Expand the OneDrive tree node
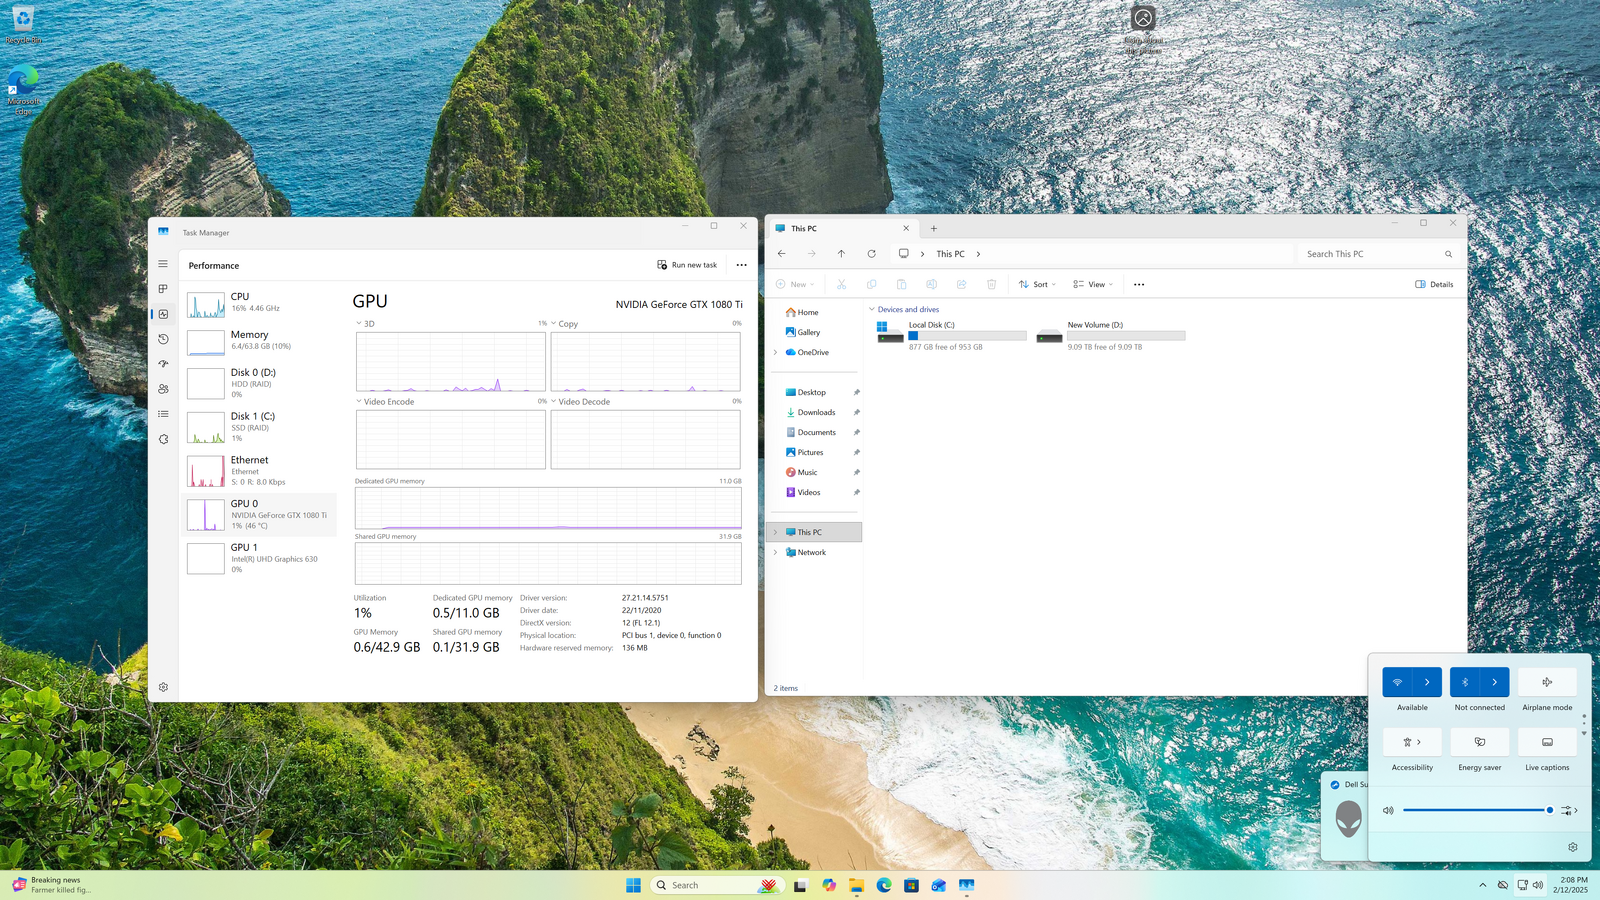 tap(775, 352)
